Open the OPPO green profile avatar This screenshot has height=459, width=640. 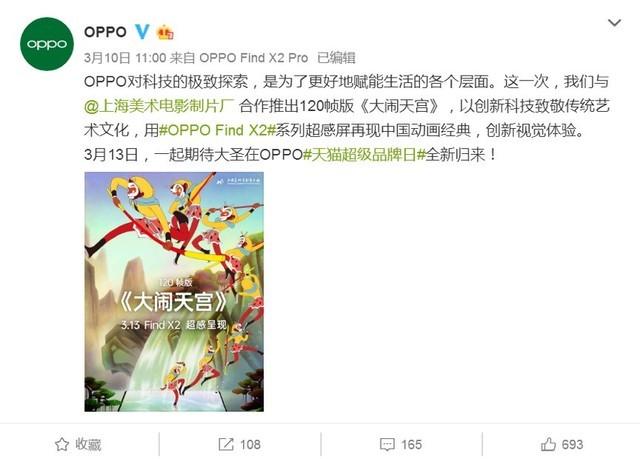(47, 44)
